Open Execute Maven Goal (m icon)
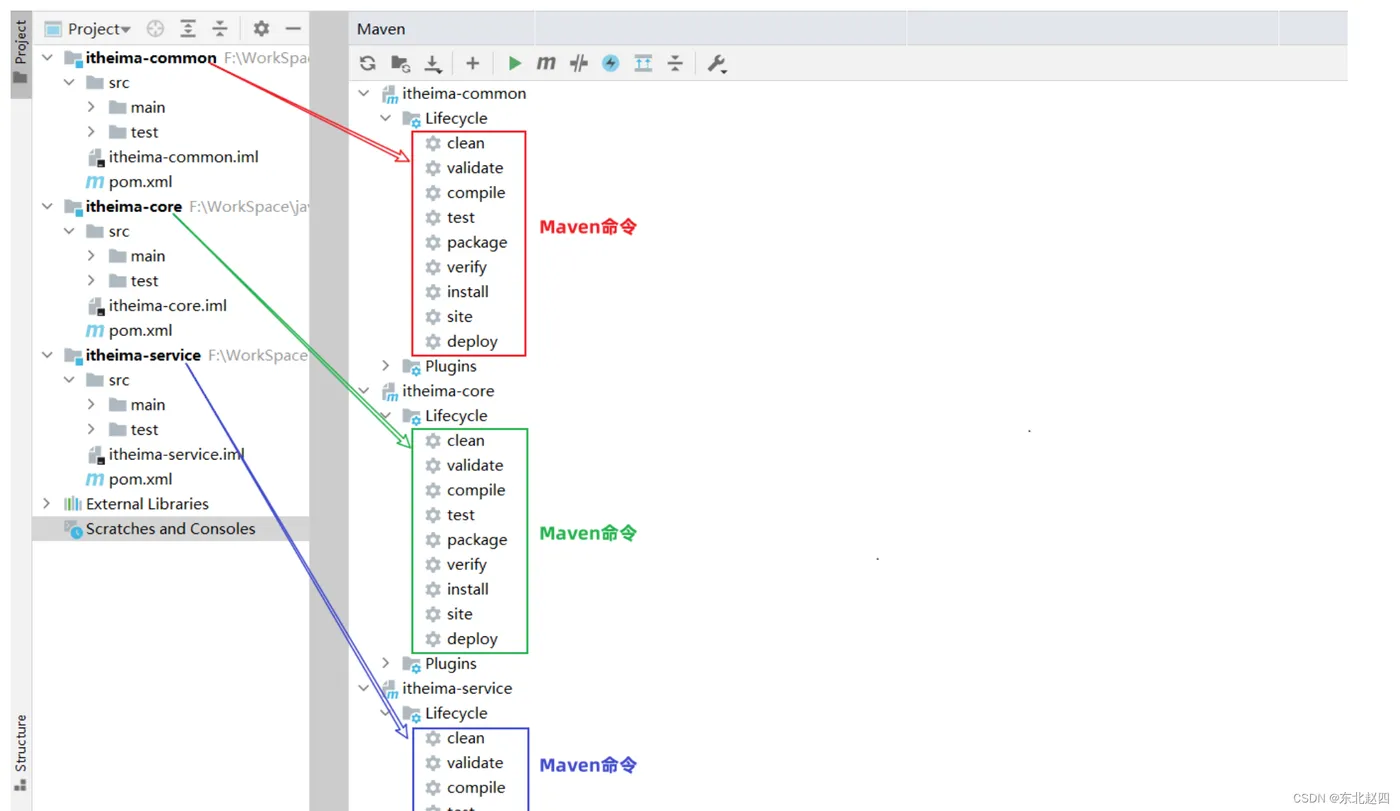 [546, 63]
